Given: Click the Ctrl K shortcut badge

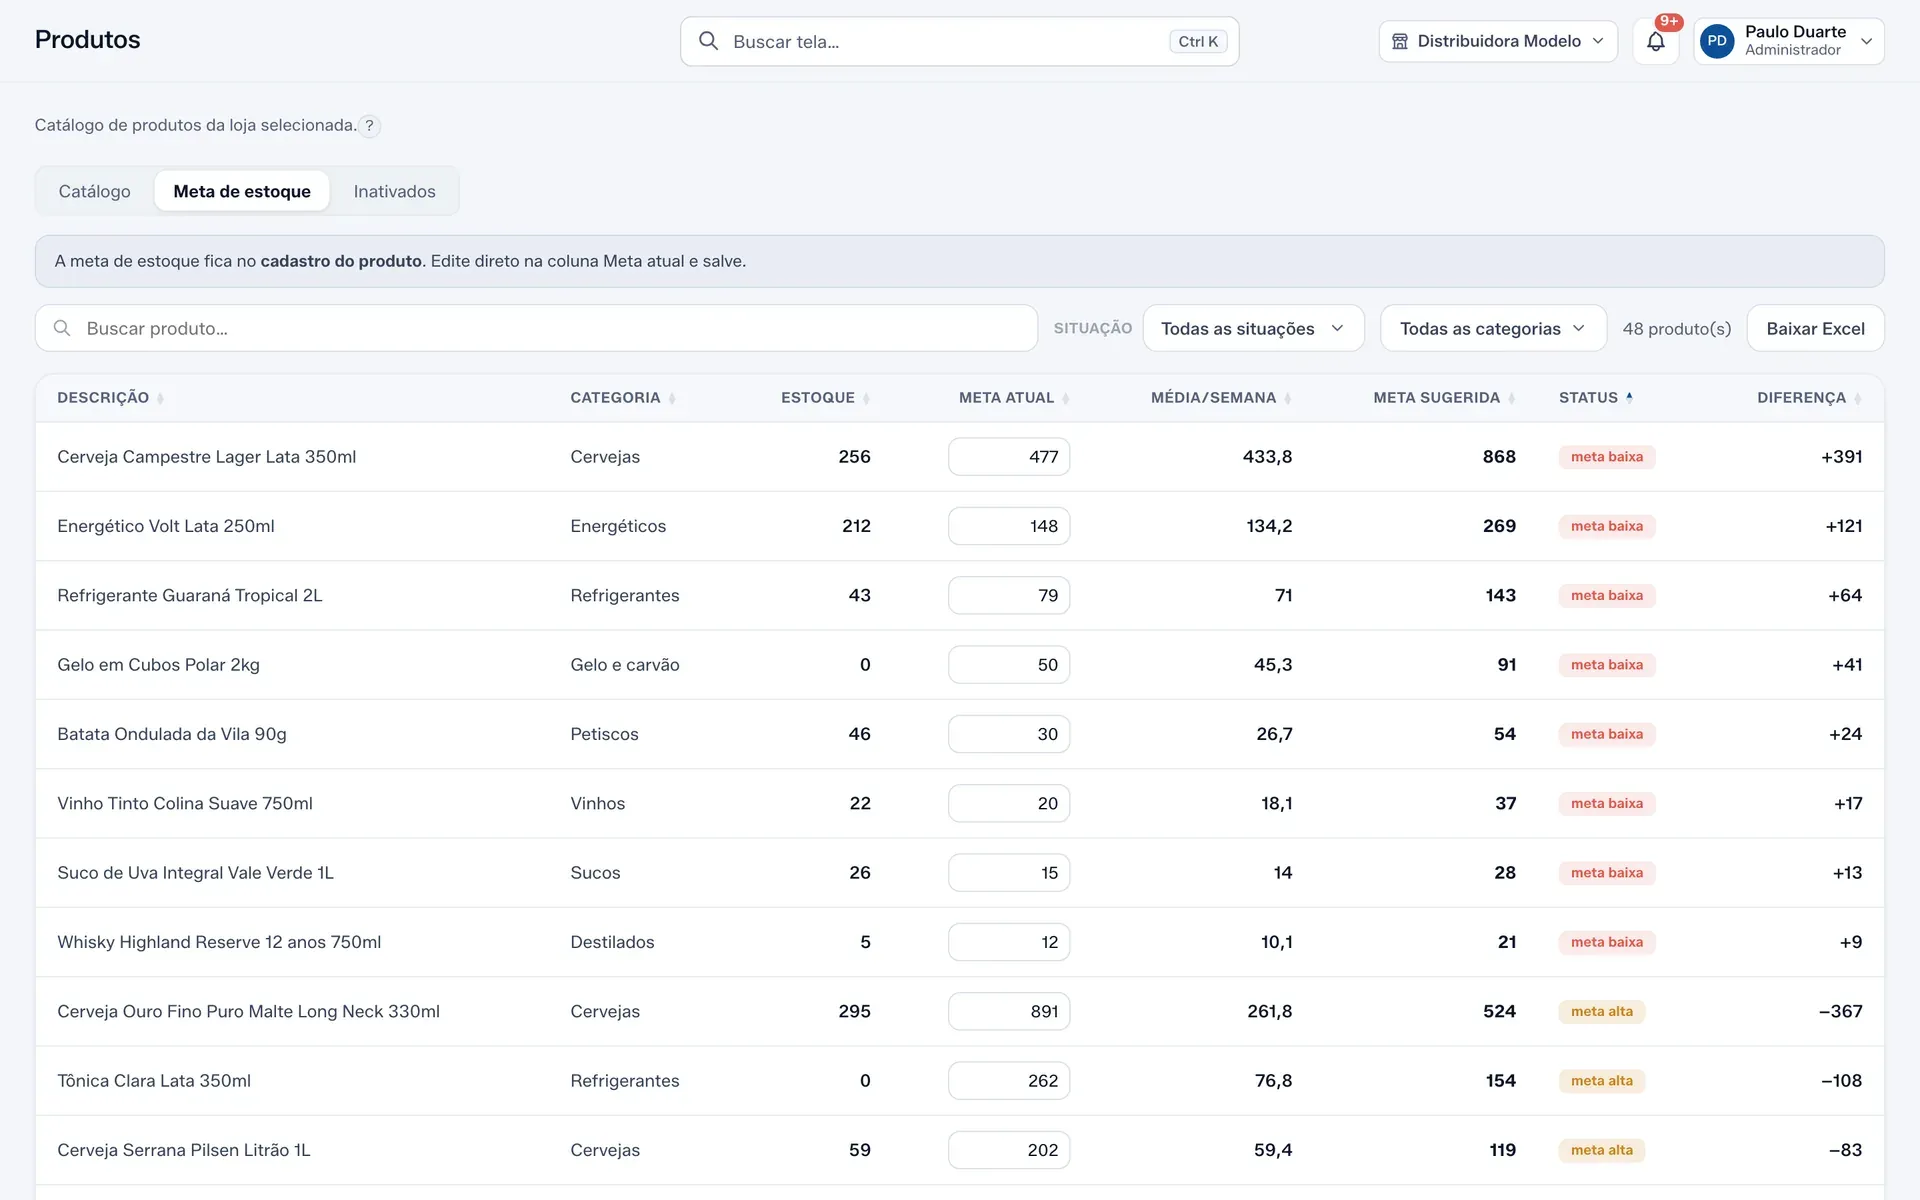Looking at the screenshot, I should (x=1198, y=41).
